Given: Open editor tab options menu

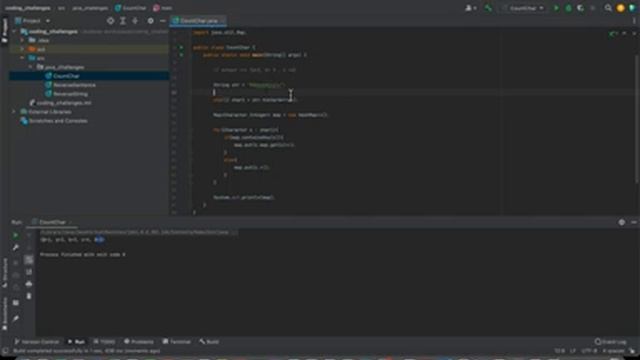Looking at the screenshot, I should tap(634, 20).
